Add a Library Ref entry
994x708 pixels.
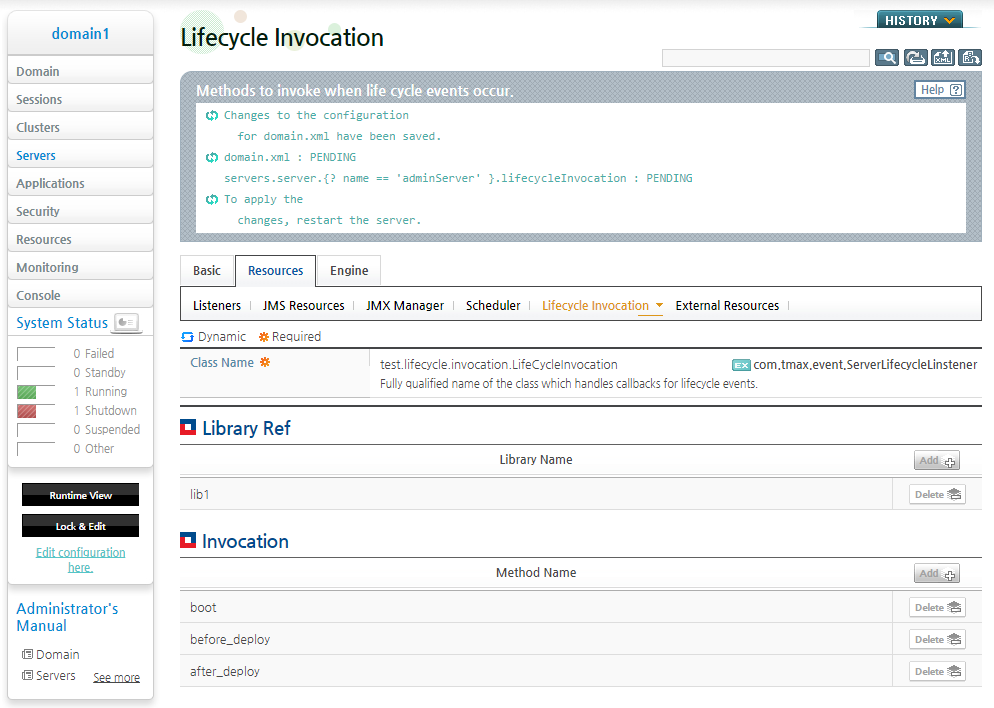[937, 460]
